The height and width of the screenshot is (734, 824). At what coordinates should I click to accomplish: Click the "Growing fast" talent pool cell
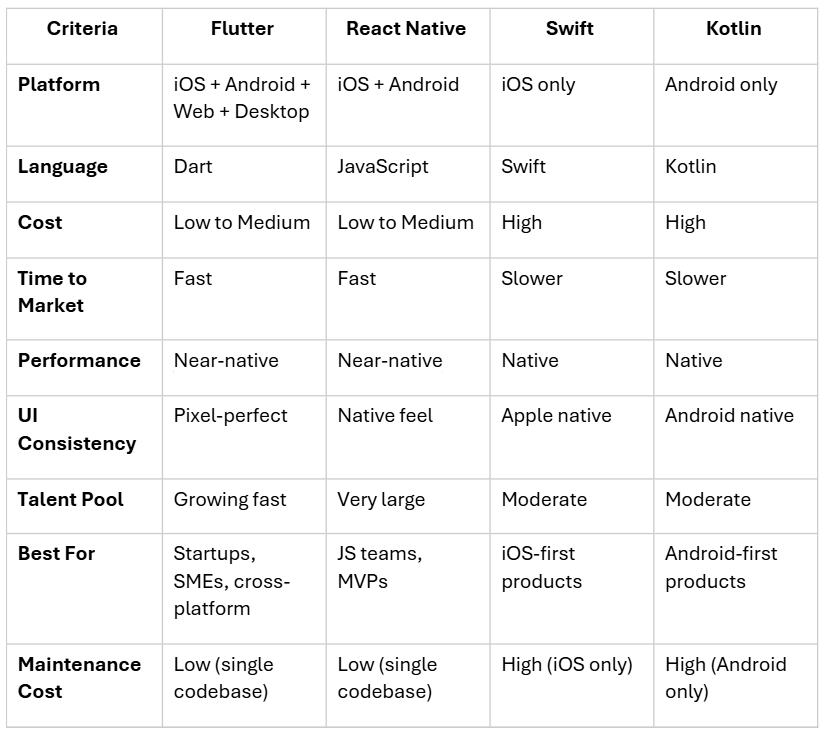tap(230, 499)
